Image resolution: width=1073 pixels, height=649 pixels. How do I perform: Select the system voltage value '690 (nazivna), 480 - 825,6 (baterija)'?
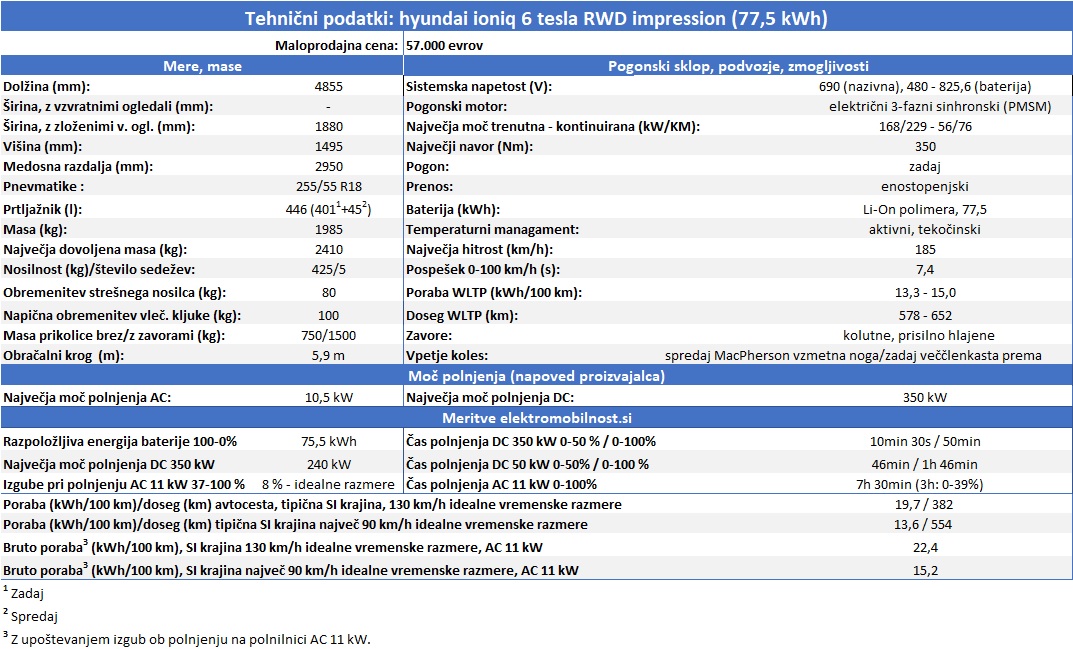925,87
